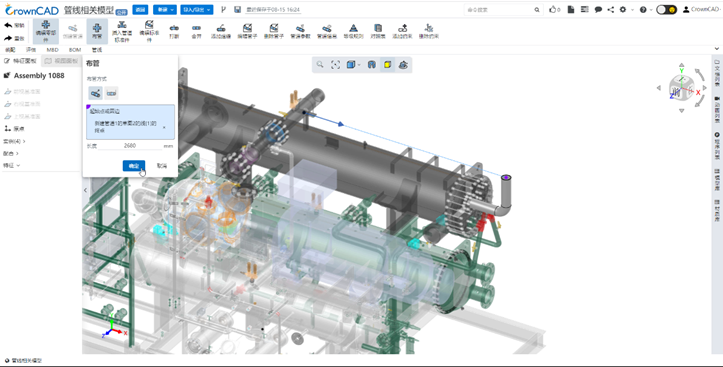Click the blue 确定 confirm button
723x367 pixels.
(x=134, y=166)
